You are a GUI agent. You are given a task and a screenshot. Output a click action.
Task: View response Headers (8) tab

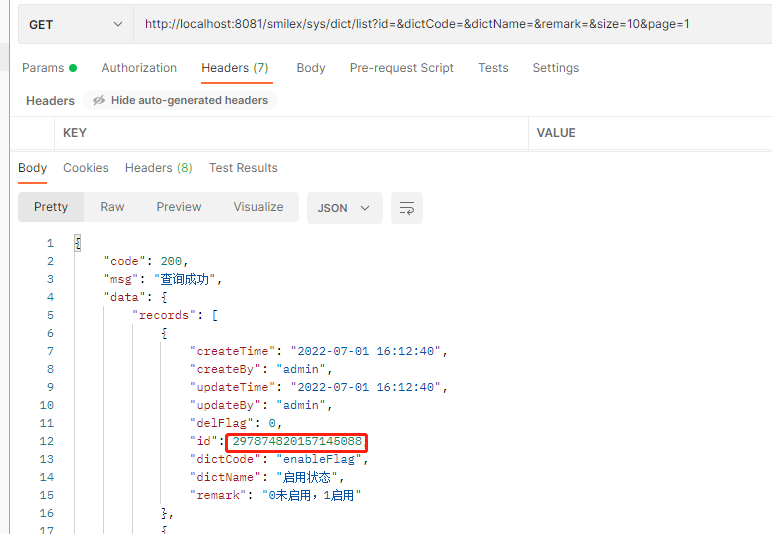(x=158, y=168)
